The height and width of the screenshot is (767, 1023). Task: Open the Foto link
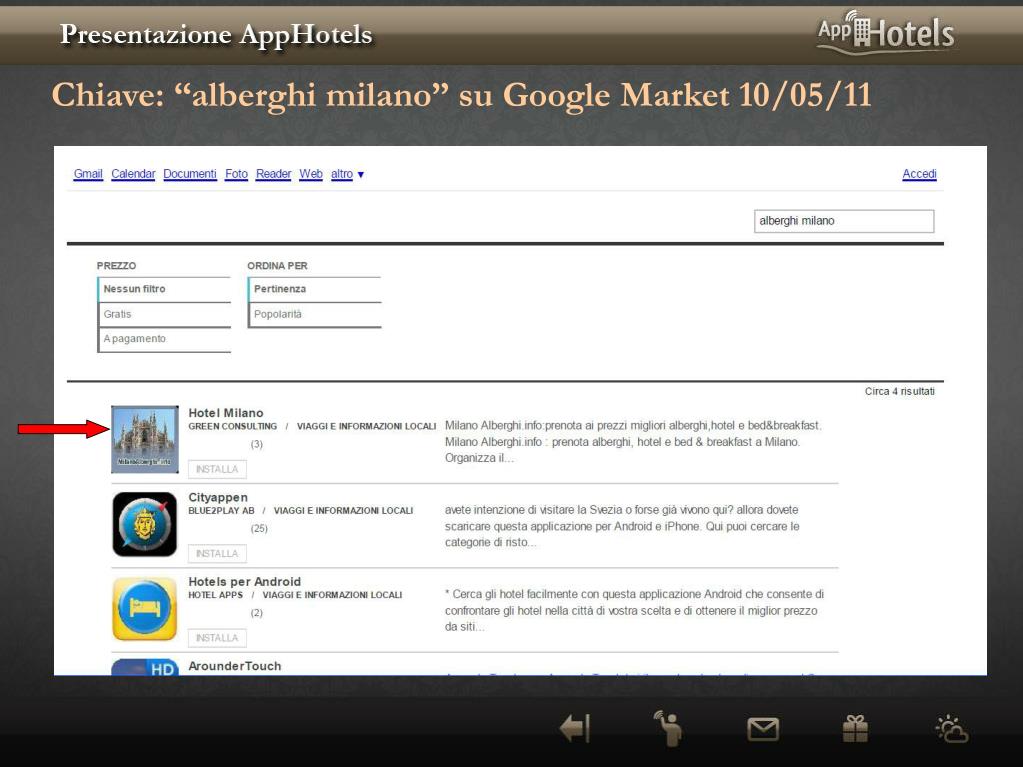(x=236, y=174)
